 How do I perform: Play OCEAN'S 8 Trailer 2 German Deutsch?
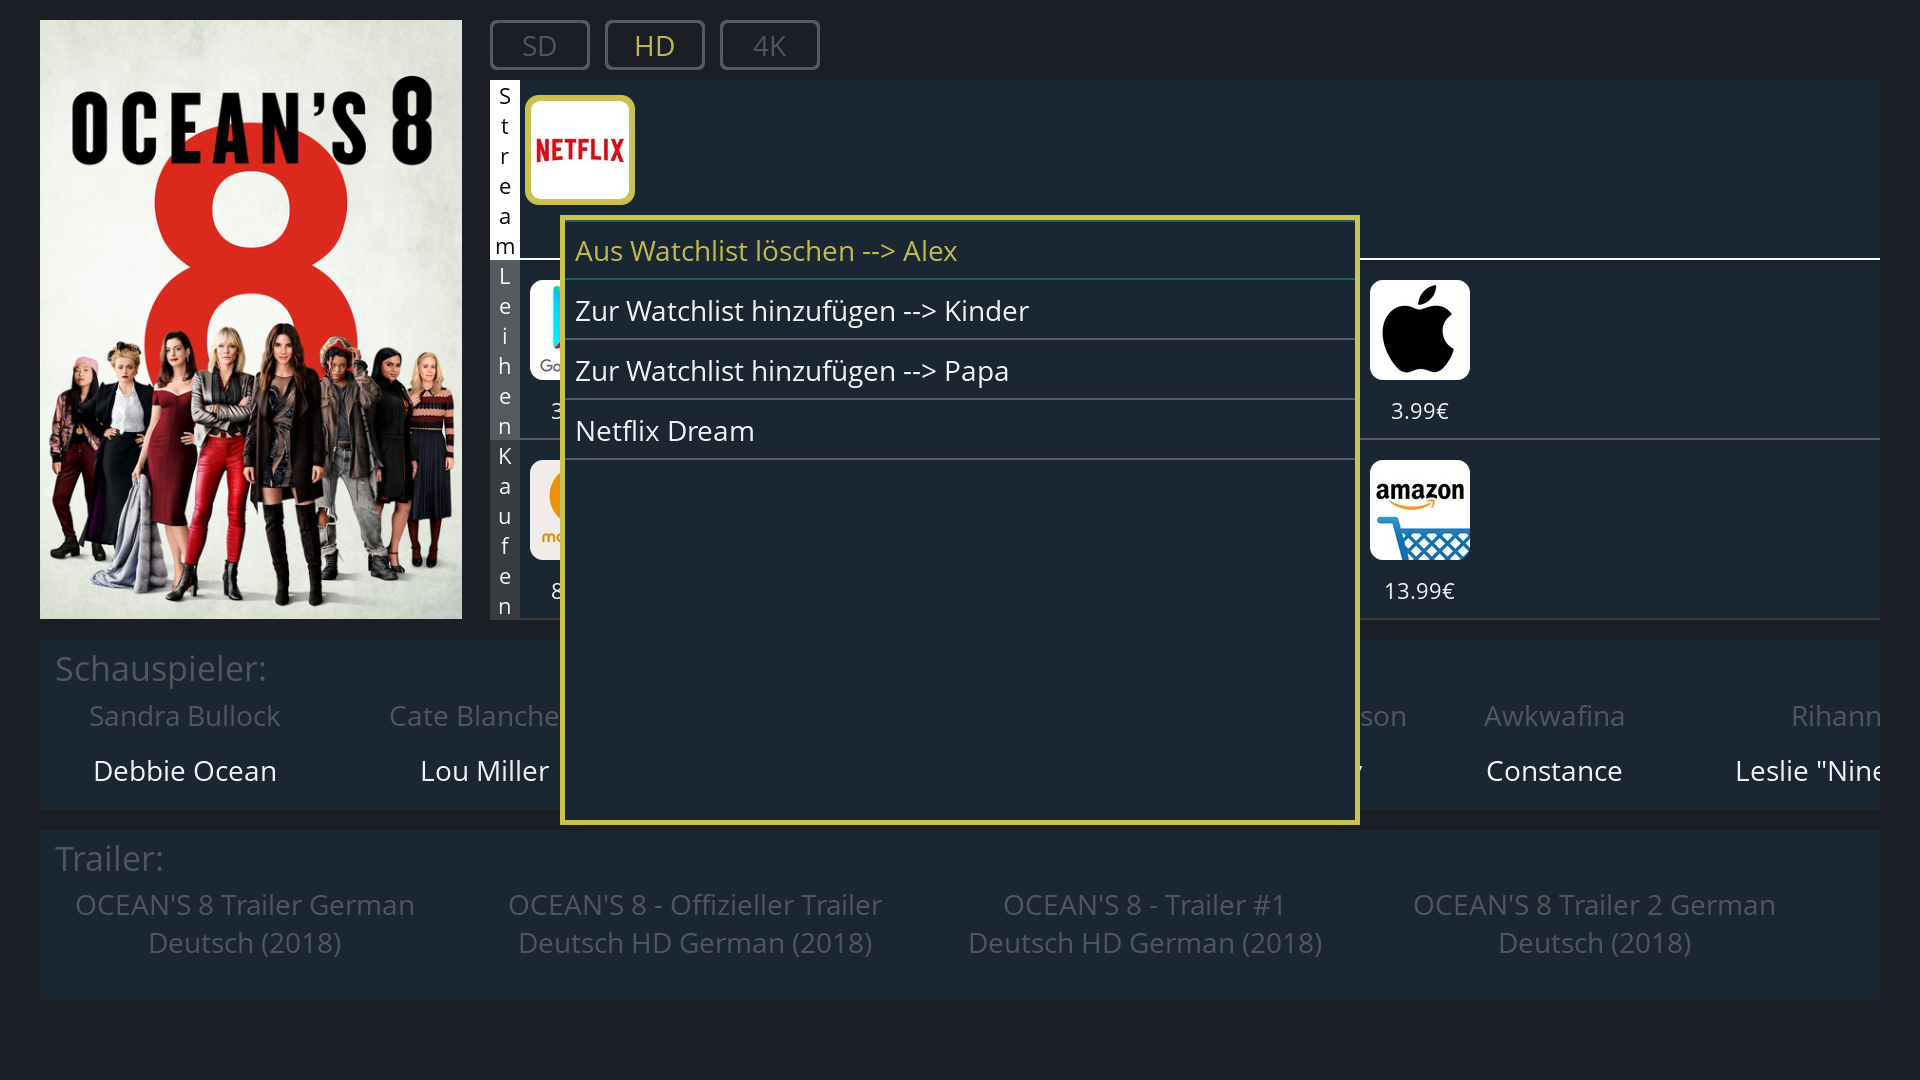point(1594,923)
